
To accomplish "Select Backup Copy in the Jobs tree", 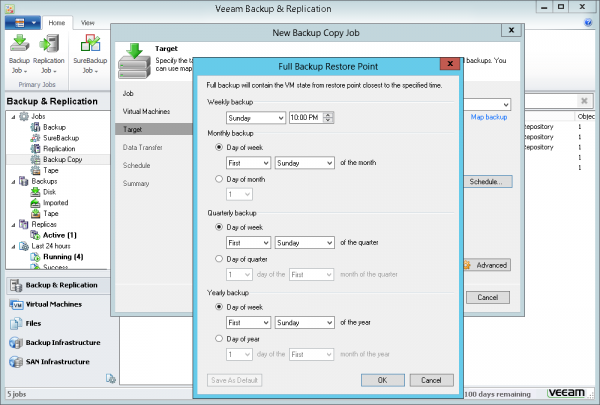I will coord(60,159).
